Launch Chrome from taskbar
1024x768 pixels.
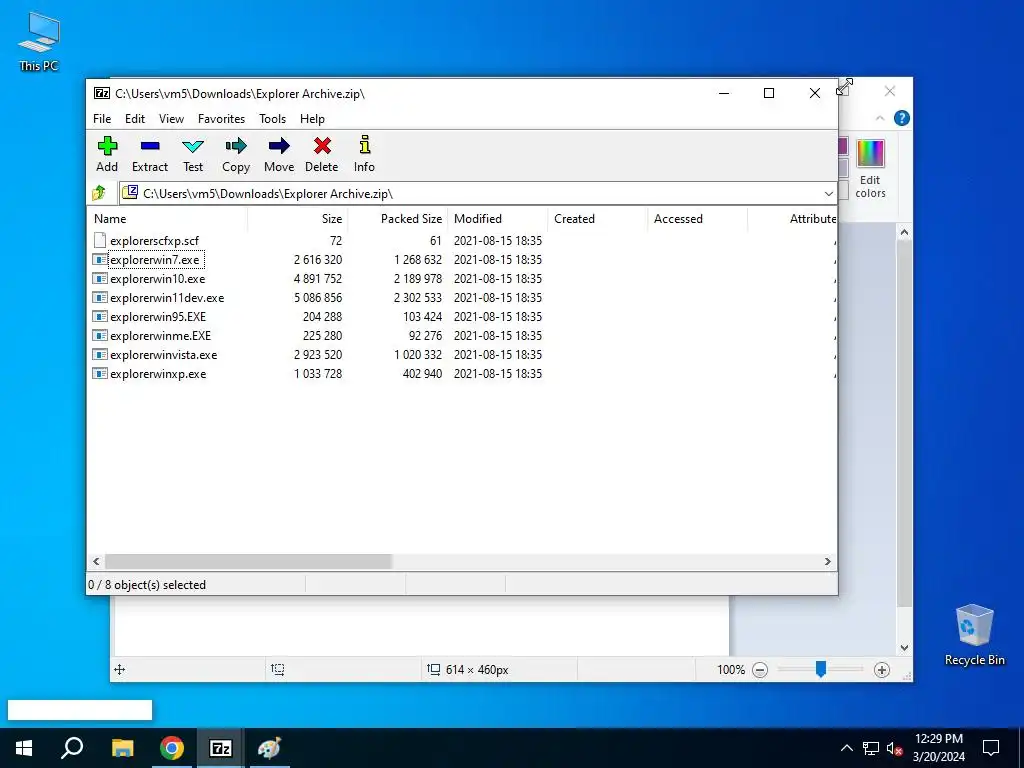[172, 748]
